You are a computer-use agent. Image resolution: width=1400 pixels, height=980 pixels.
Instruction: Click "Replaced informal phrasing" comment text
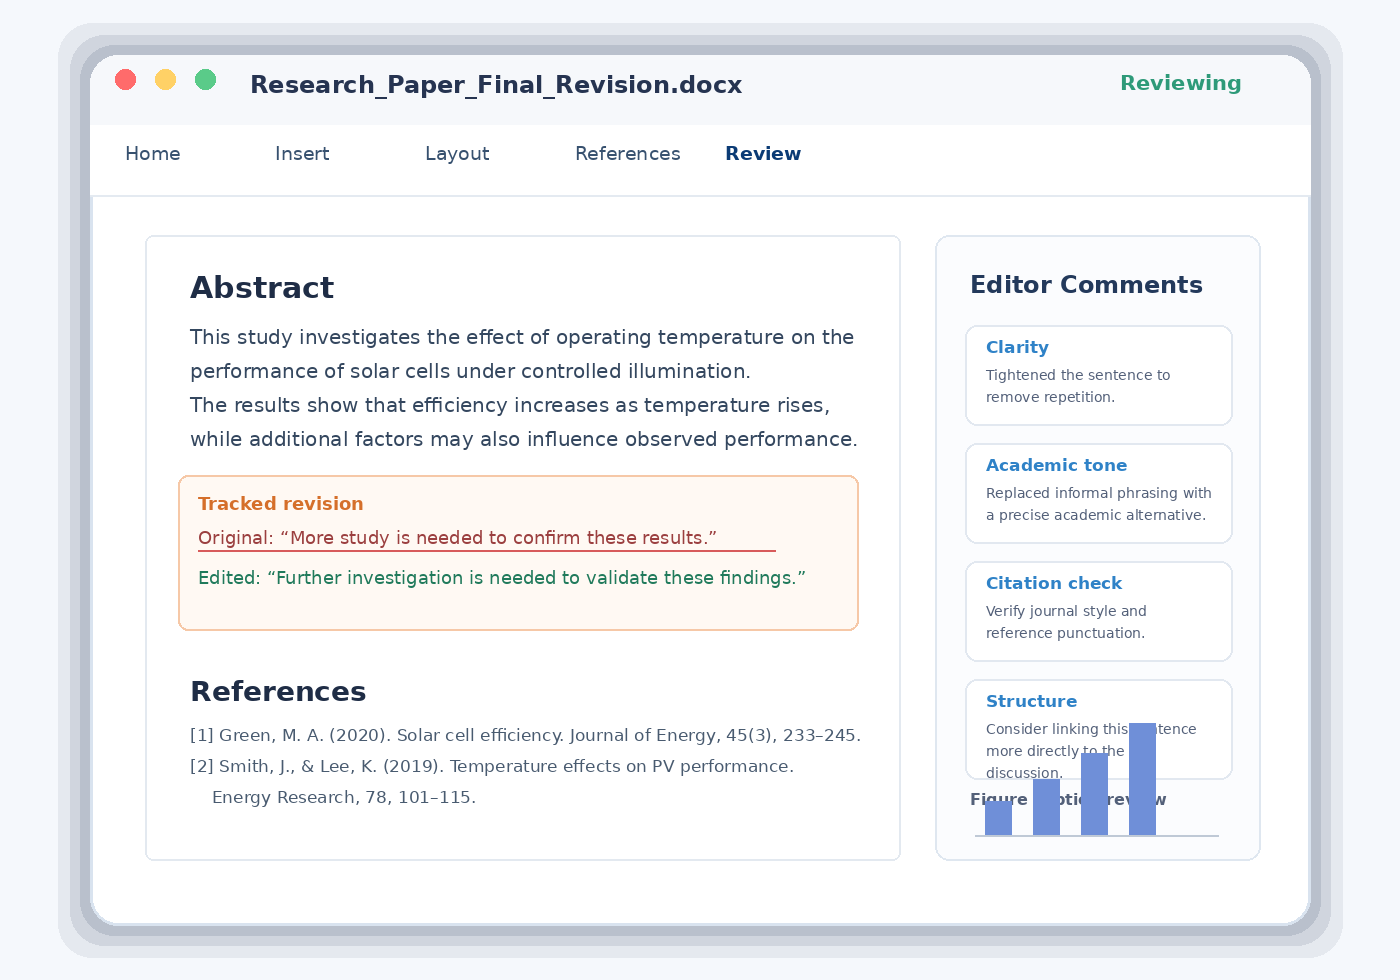(1099, 504)
